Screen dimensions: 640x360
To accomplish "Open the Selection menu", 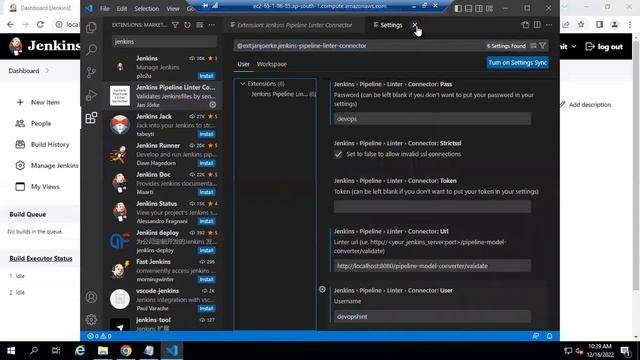I will (x=146, y=9).
